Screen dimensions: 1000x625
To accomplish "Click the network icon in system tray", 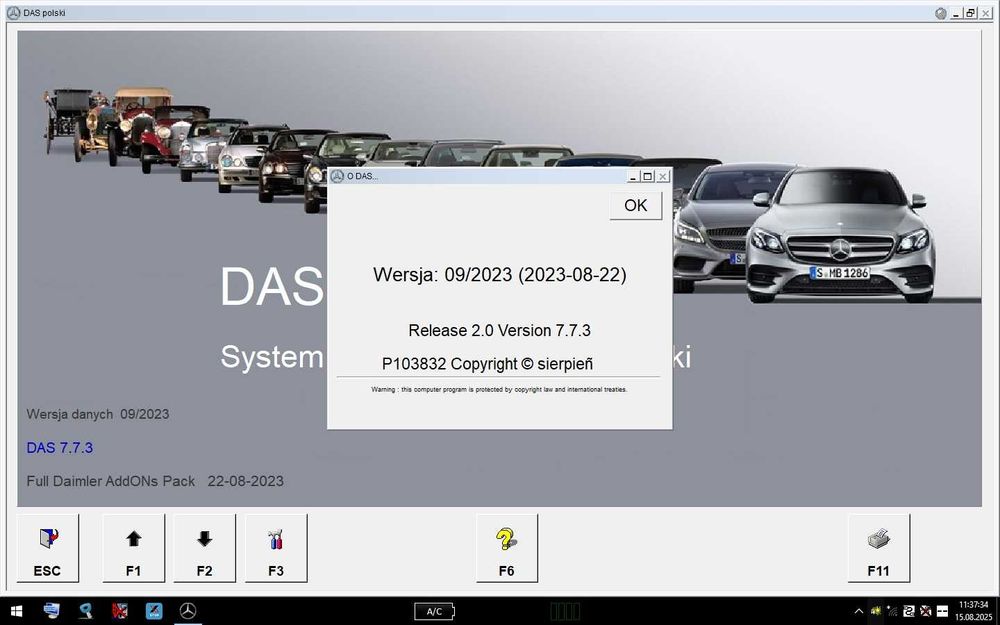I will click(x=892, y=611).
